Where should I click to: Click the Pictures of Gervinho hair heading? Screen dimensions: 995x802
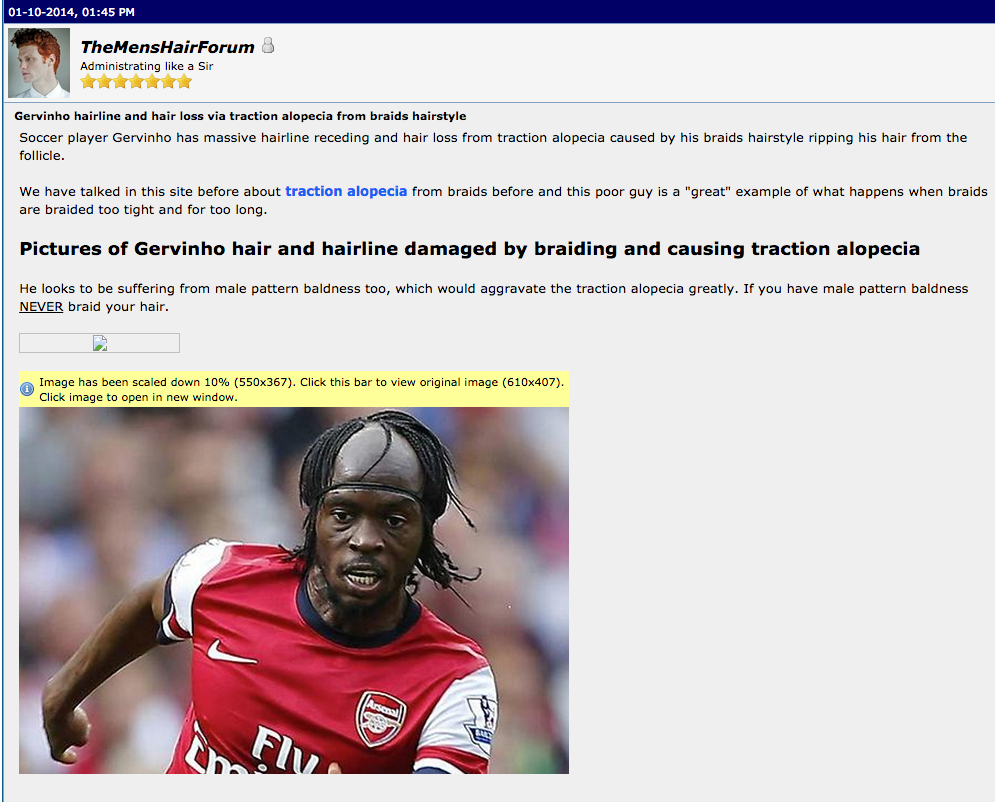470,248
